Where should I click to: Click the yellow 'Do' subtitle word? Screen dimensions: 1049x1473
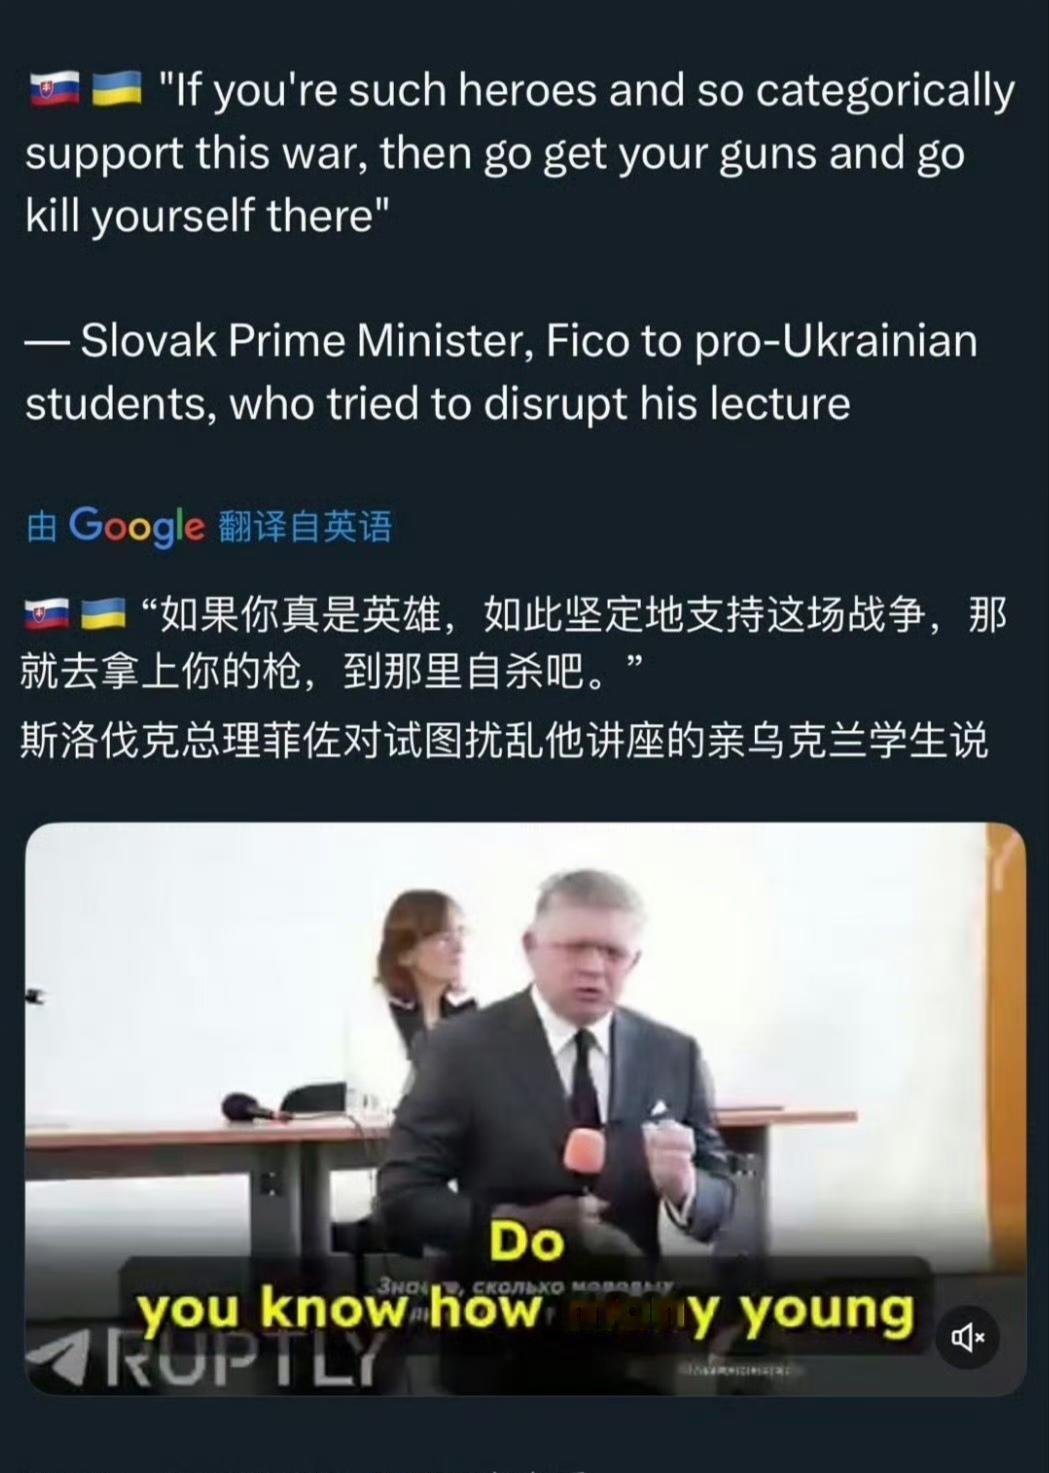pos(527,1243)
